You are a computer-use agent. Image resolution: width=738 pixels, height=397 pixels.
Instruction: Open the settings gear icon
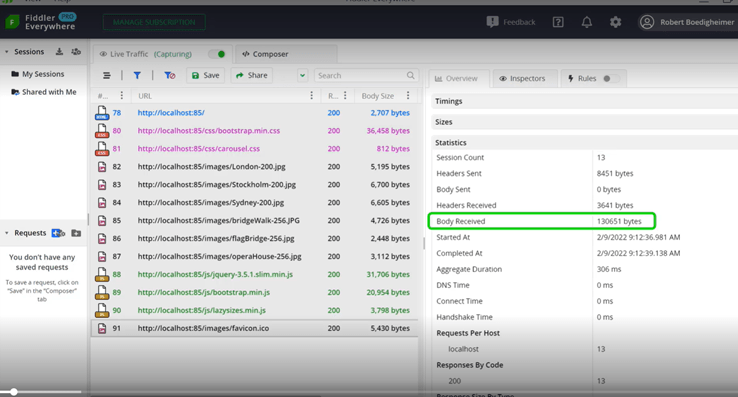coord(616,22)
